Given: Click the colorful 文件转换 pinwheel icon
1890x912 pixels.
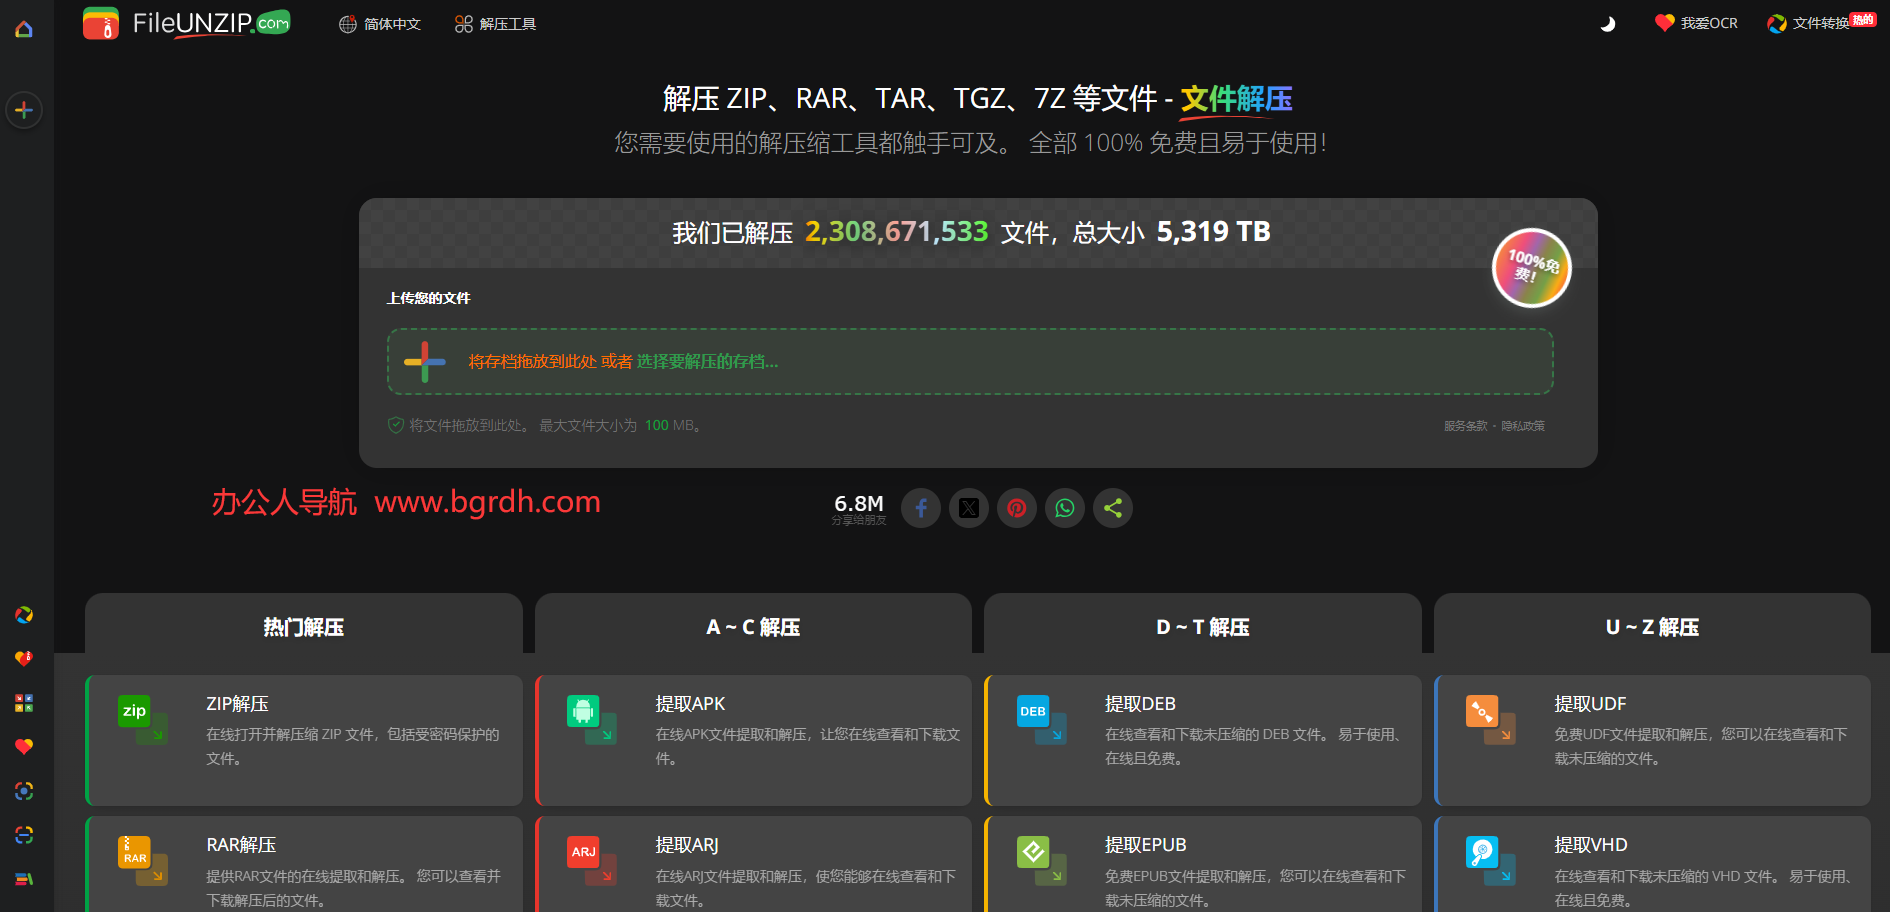Looking at the screenshot, I should tap(1775, 22).
